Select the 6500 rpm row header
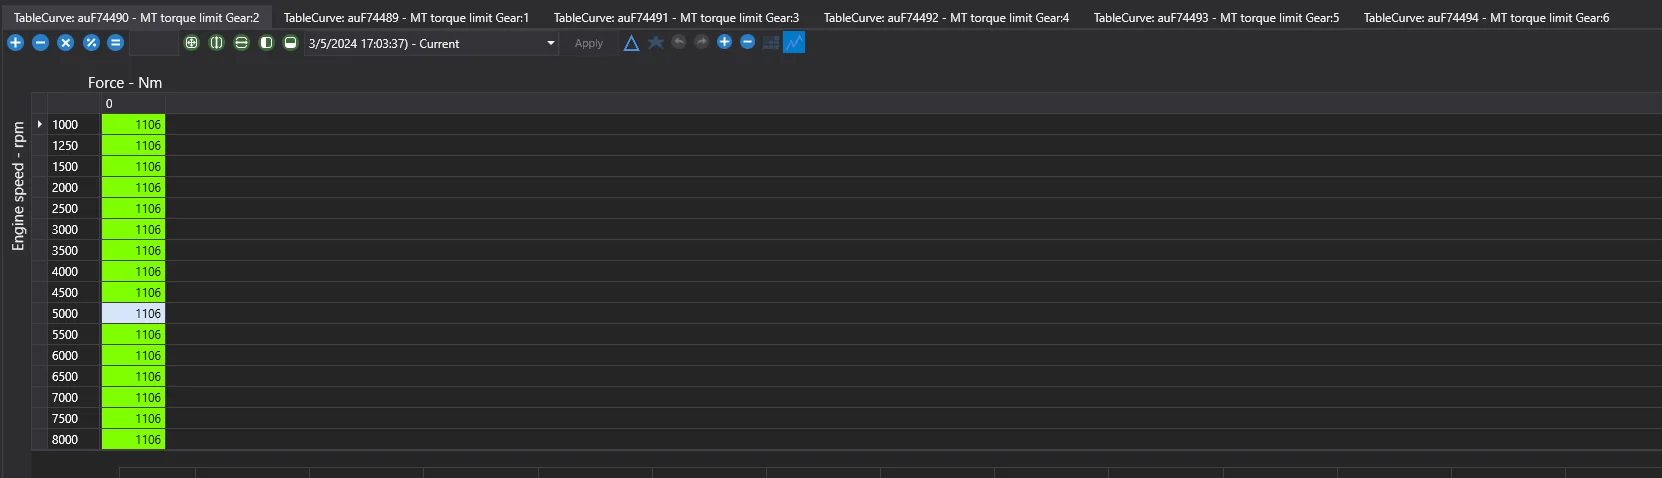 [75, 376]
